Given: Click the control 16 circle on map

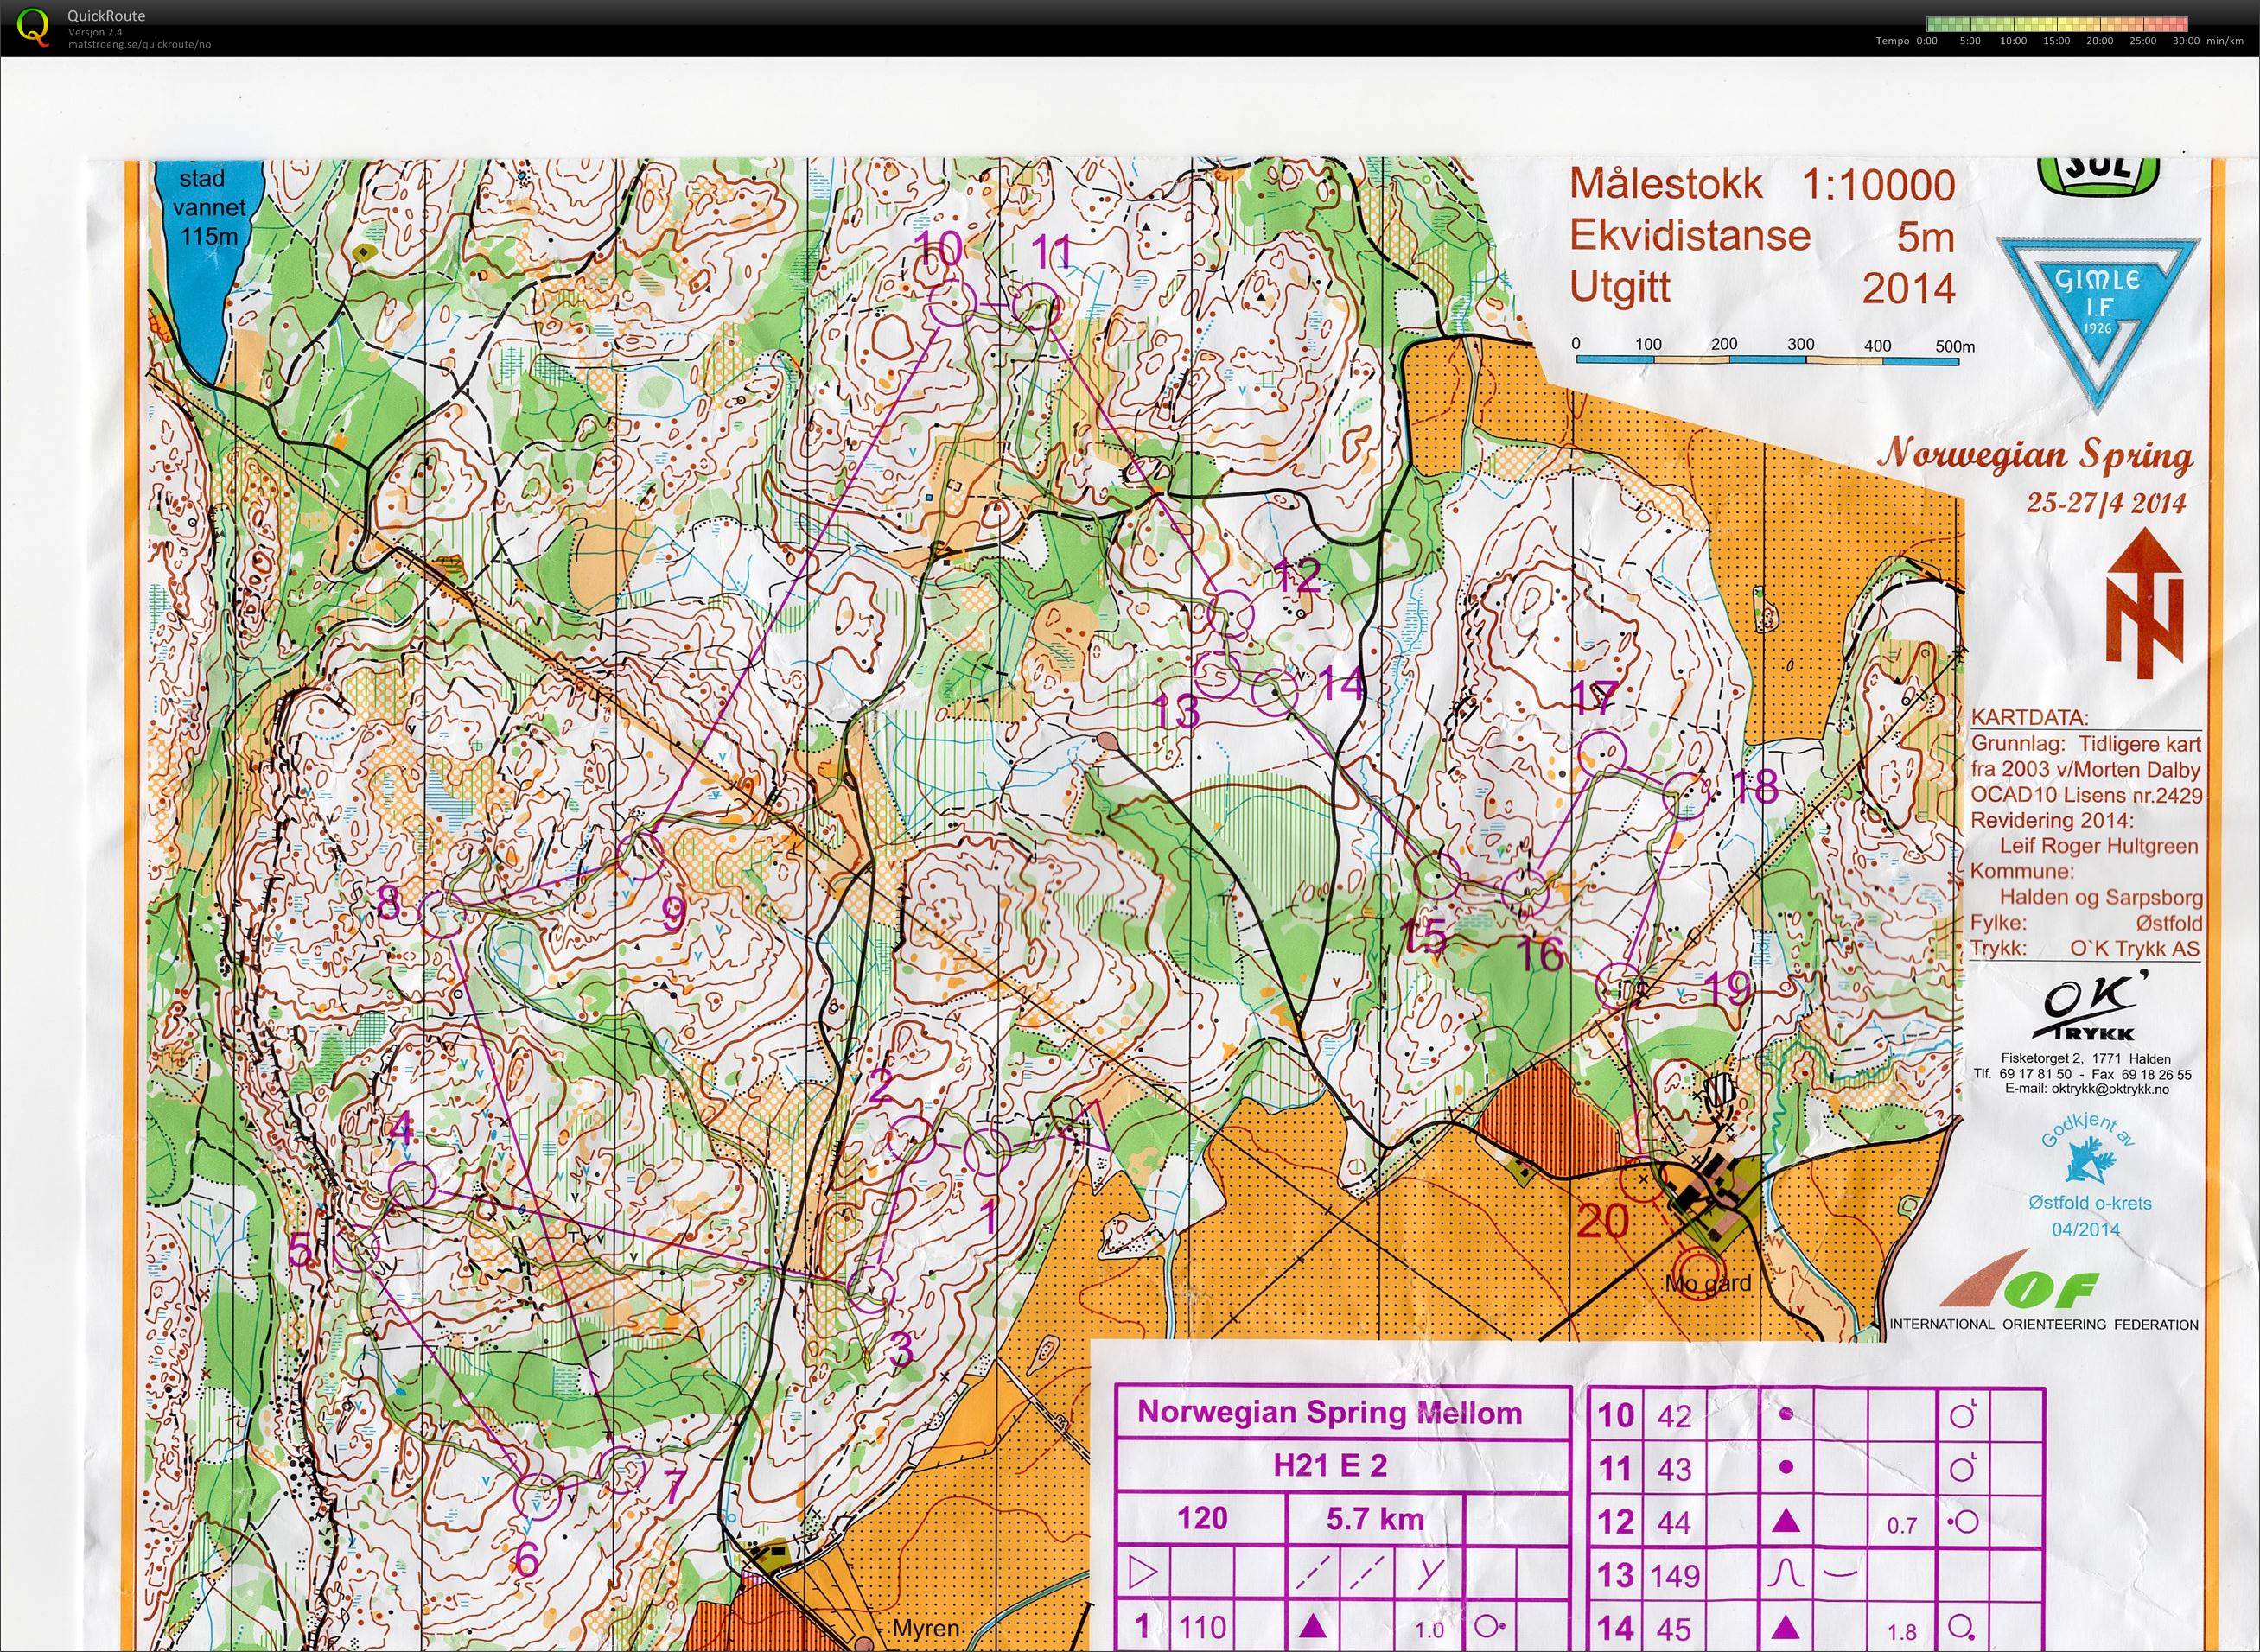Looking at the screenshot, I should click(1526, 891).
